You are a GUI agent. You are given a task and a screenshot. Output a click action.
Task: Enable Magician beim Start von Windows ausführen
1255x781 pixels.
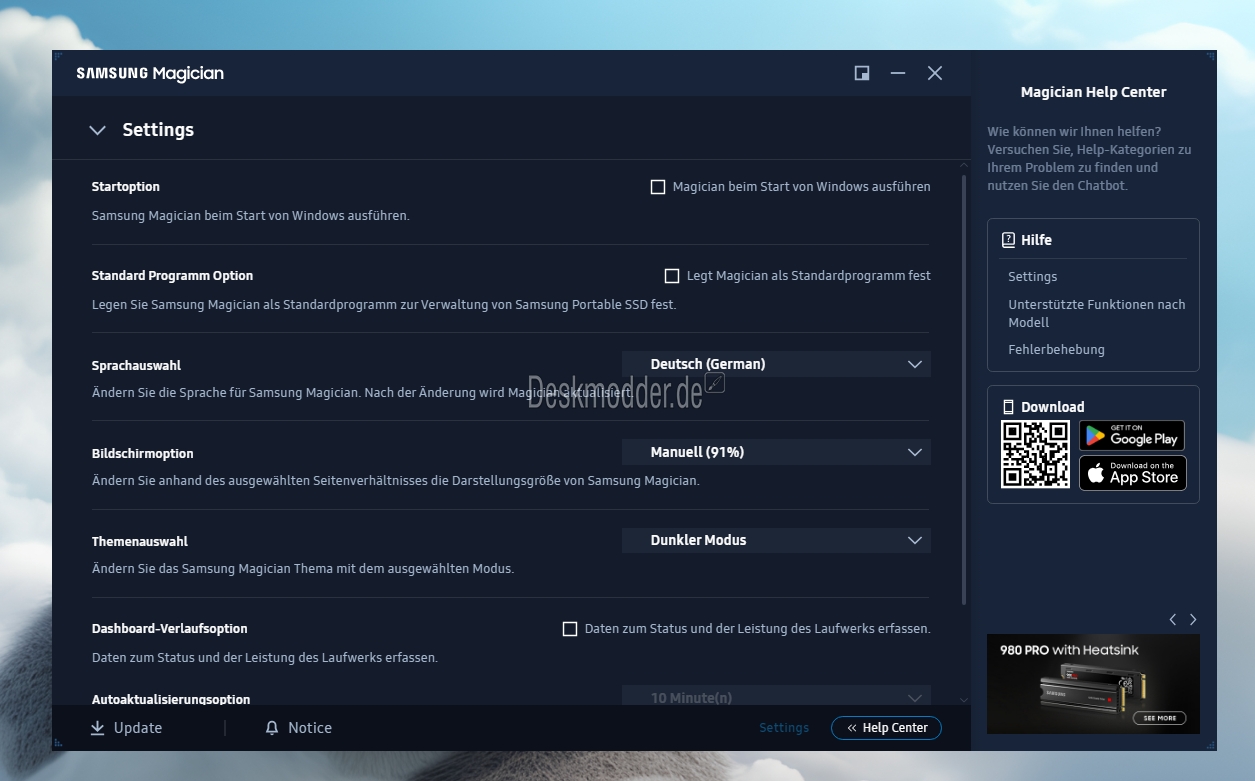(658, 187)
